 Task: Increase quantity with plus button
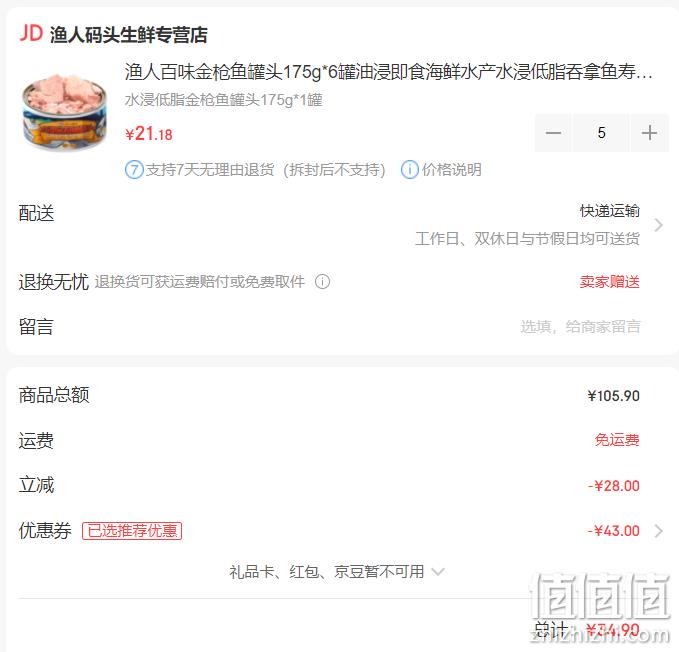(649, 133)
